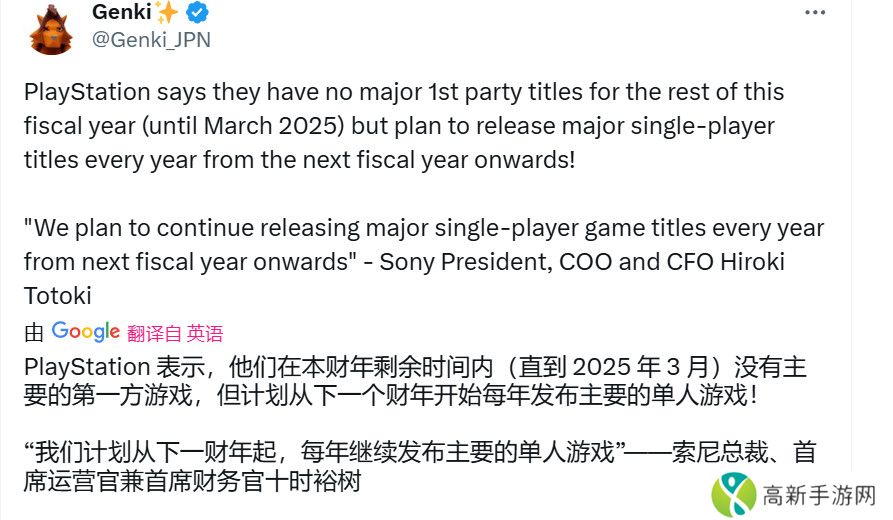Viewport: 893px width, 520px height.
Task: Open the @Genki_JPN handle link
Action: point(150,40)
